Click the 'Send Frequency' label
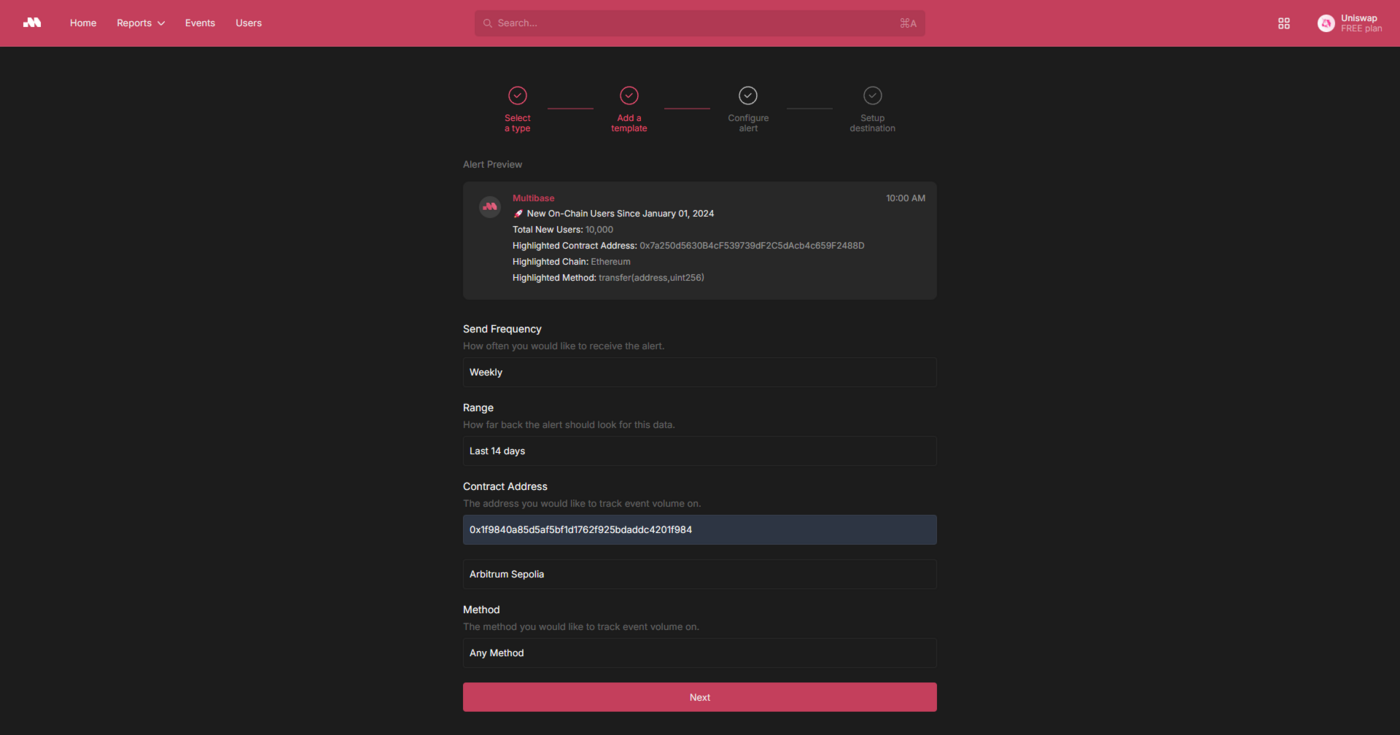 502,329
